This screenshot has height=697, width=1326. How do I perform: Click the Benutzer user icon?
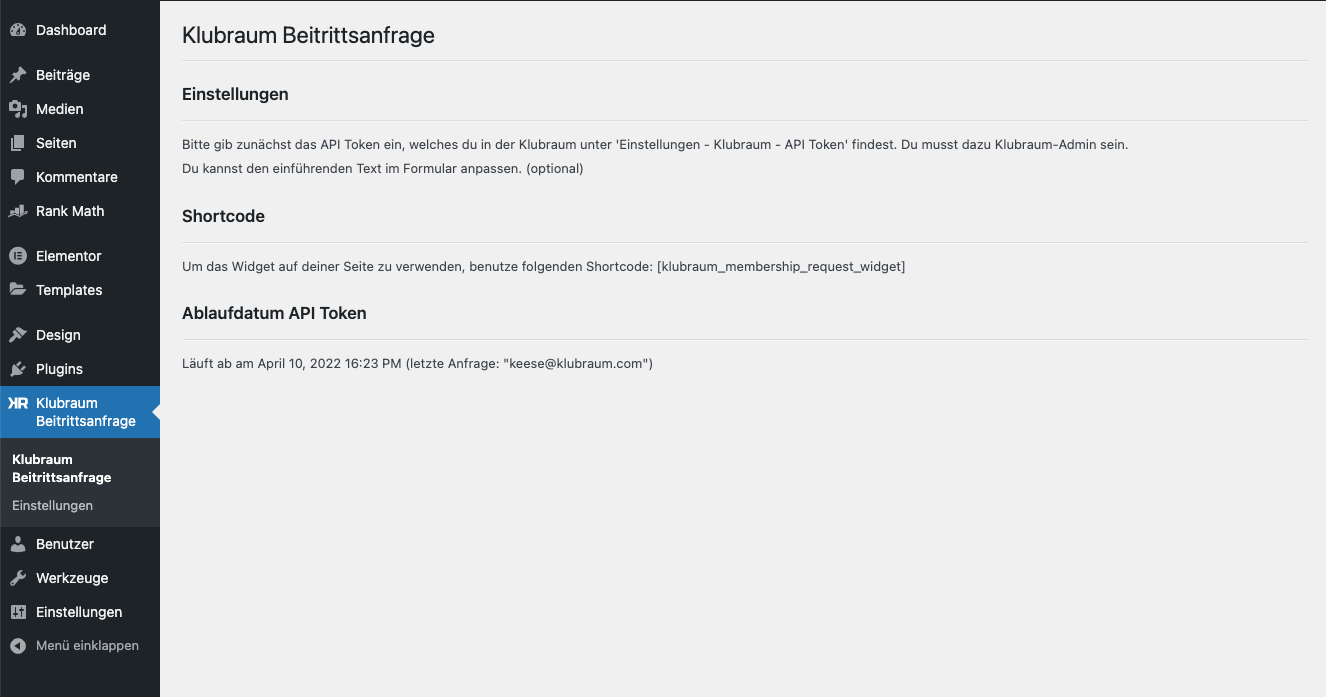point(18,544)
